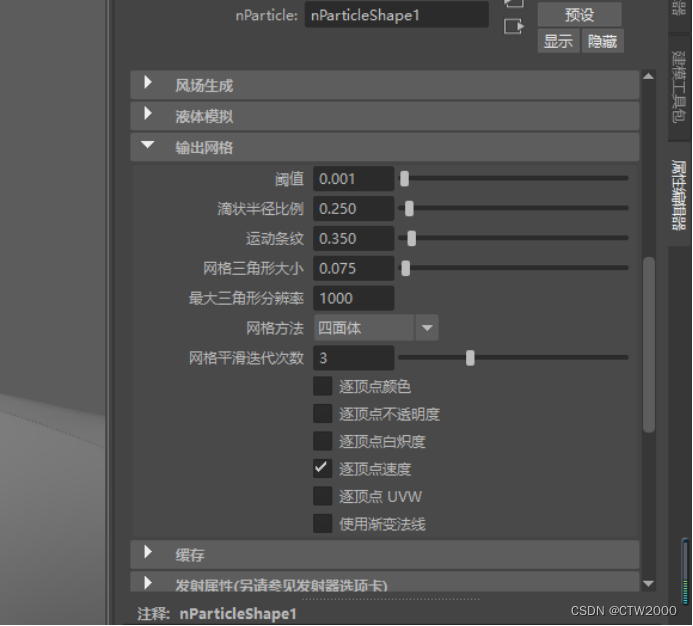Enable 逐顶点 UVW checkbox

[x=323, y=496]
